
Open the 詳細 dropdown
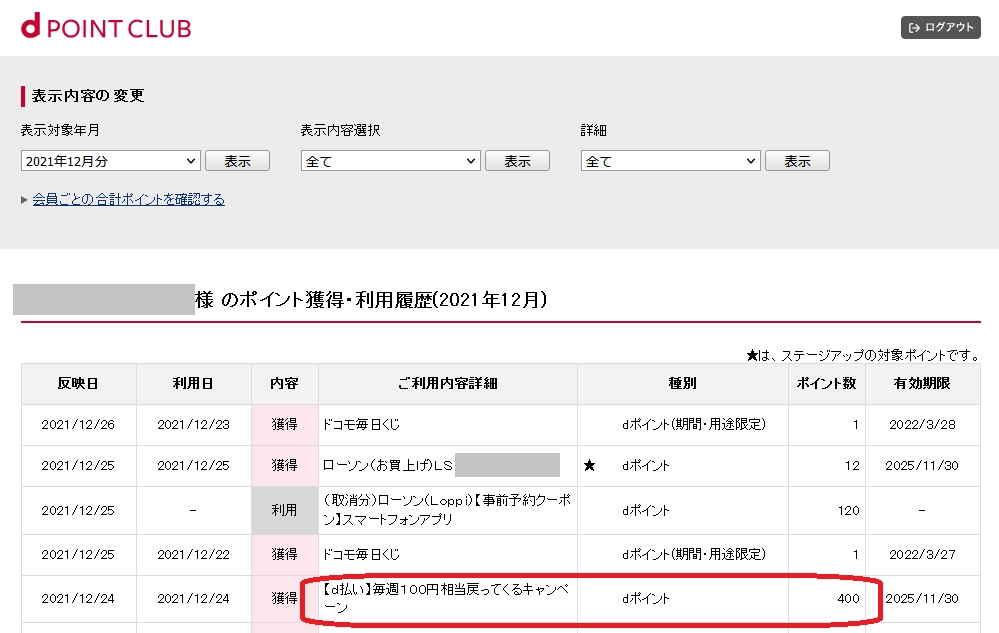coord(671,161)
